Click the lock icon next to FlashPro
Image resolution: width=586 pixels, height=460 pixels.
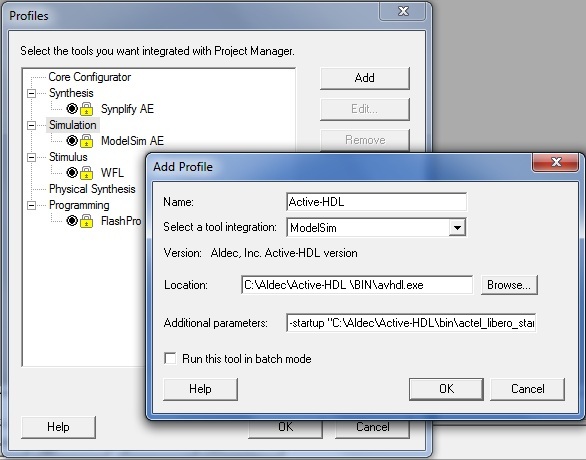[86, 221]
